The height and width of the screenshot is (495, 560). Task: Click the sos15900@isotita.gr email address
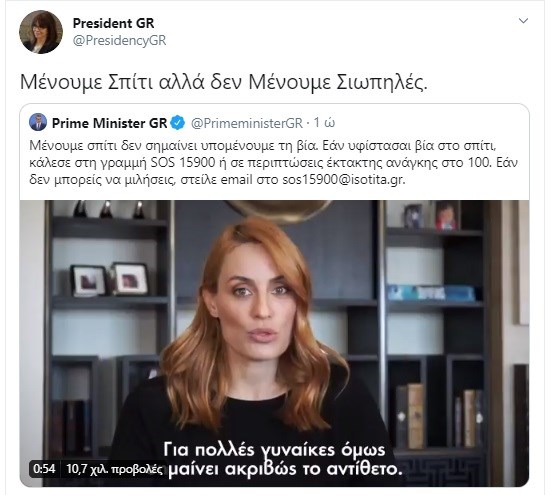tap(343, 179)
